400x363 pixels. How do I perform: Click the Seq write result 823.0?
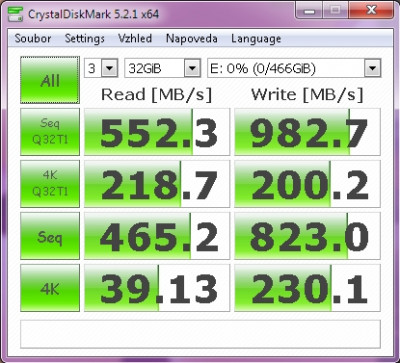[x=307, y=236]
